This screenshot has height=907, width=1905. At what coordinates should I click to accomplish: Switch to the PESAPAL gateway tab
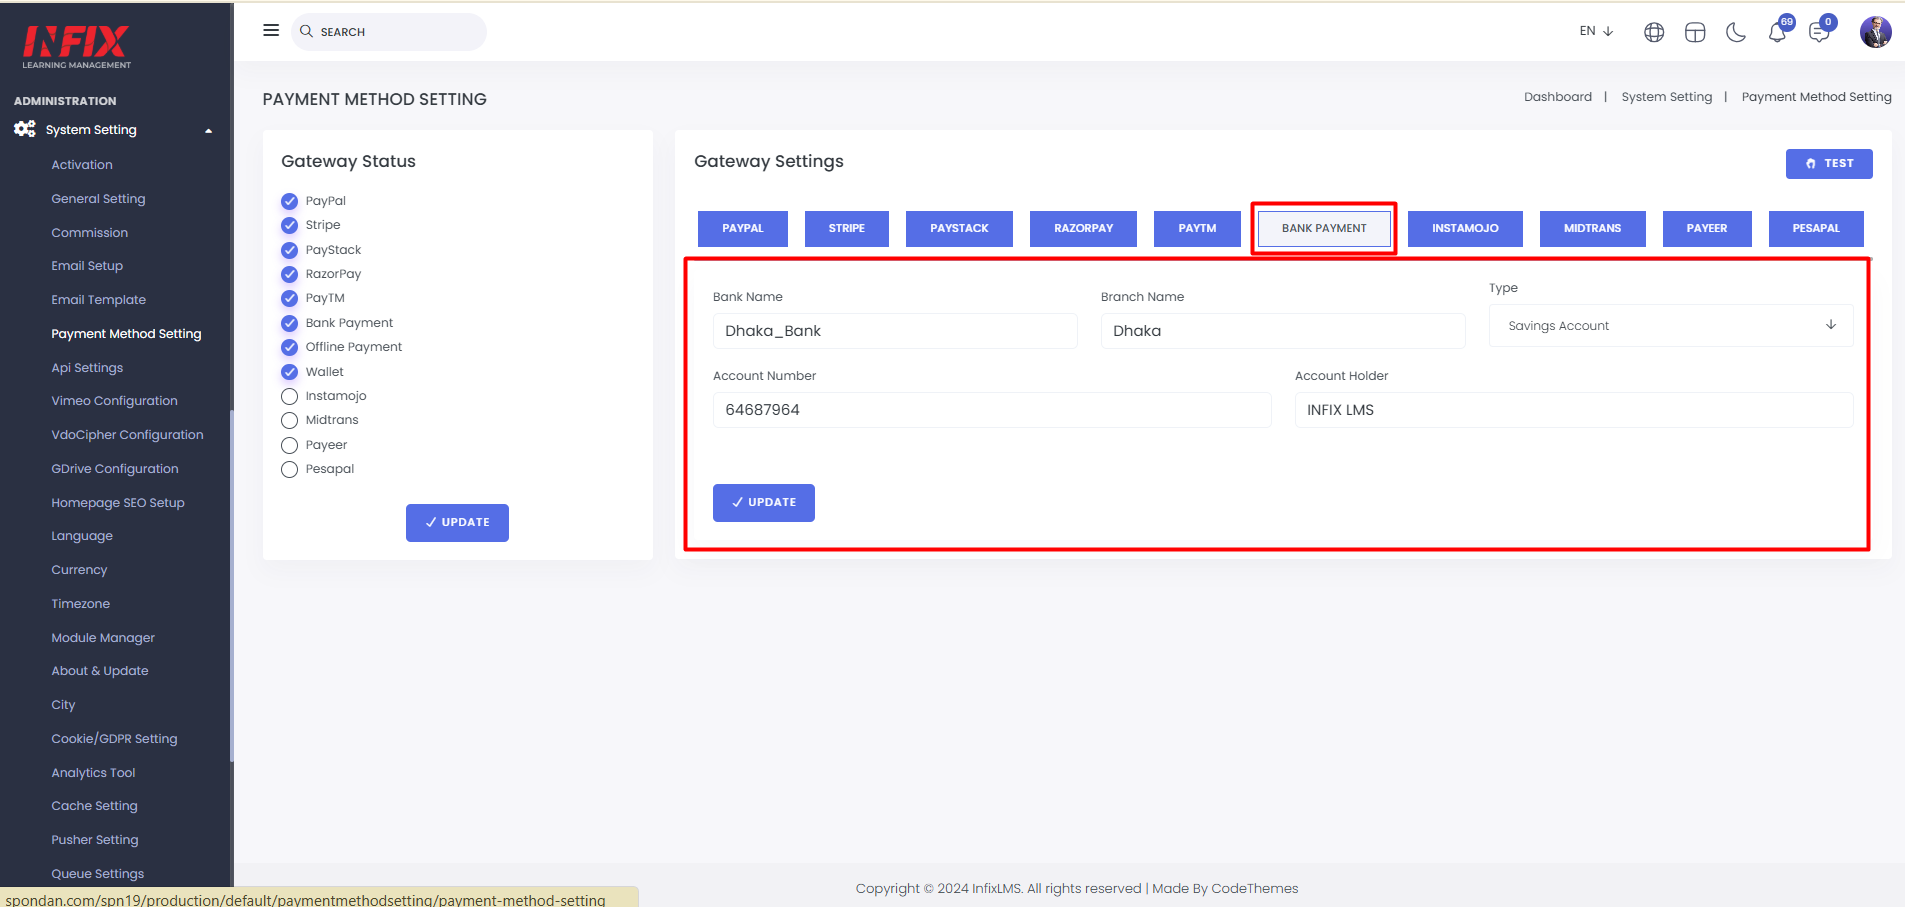(1816, 228)
